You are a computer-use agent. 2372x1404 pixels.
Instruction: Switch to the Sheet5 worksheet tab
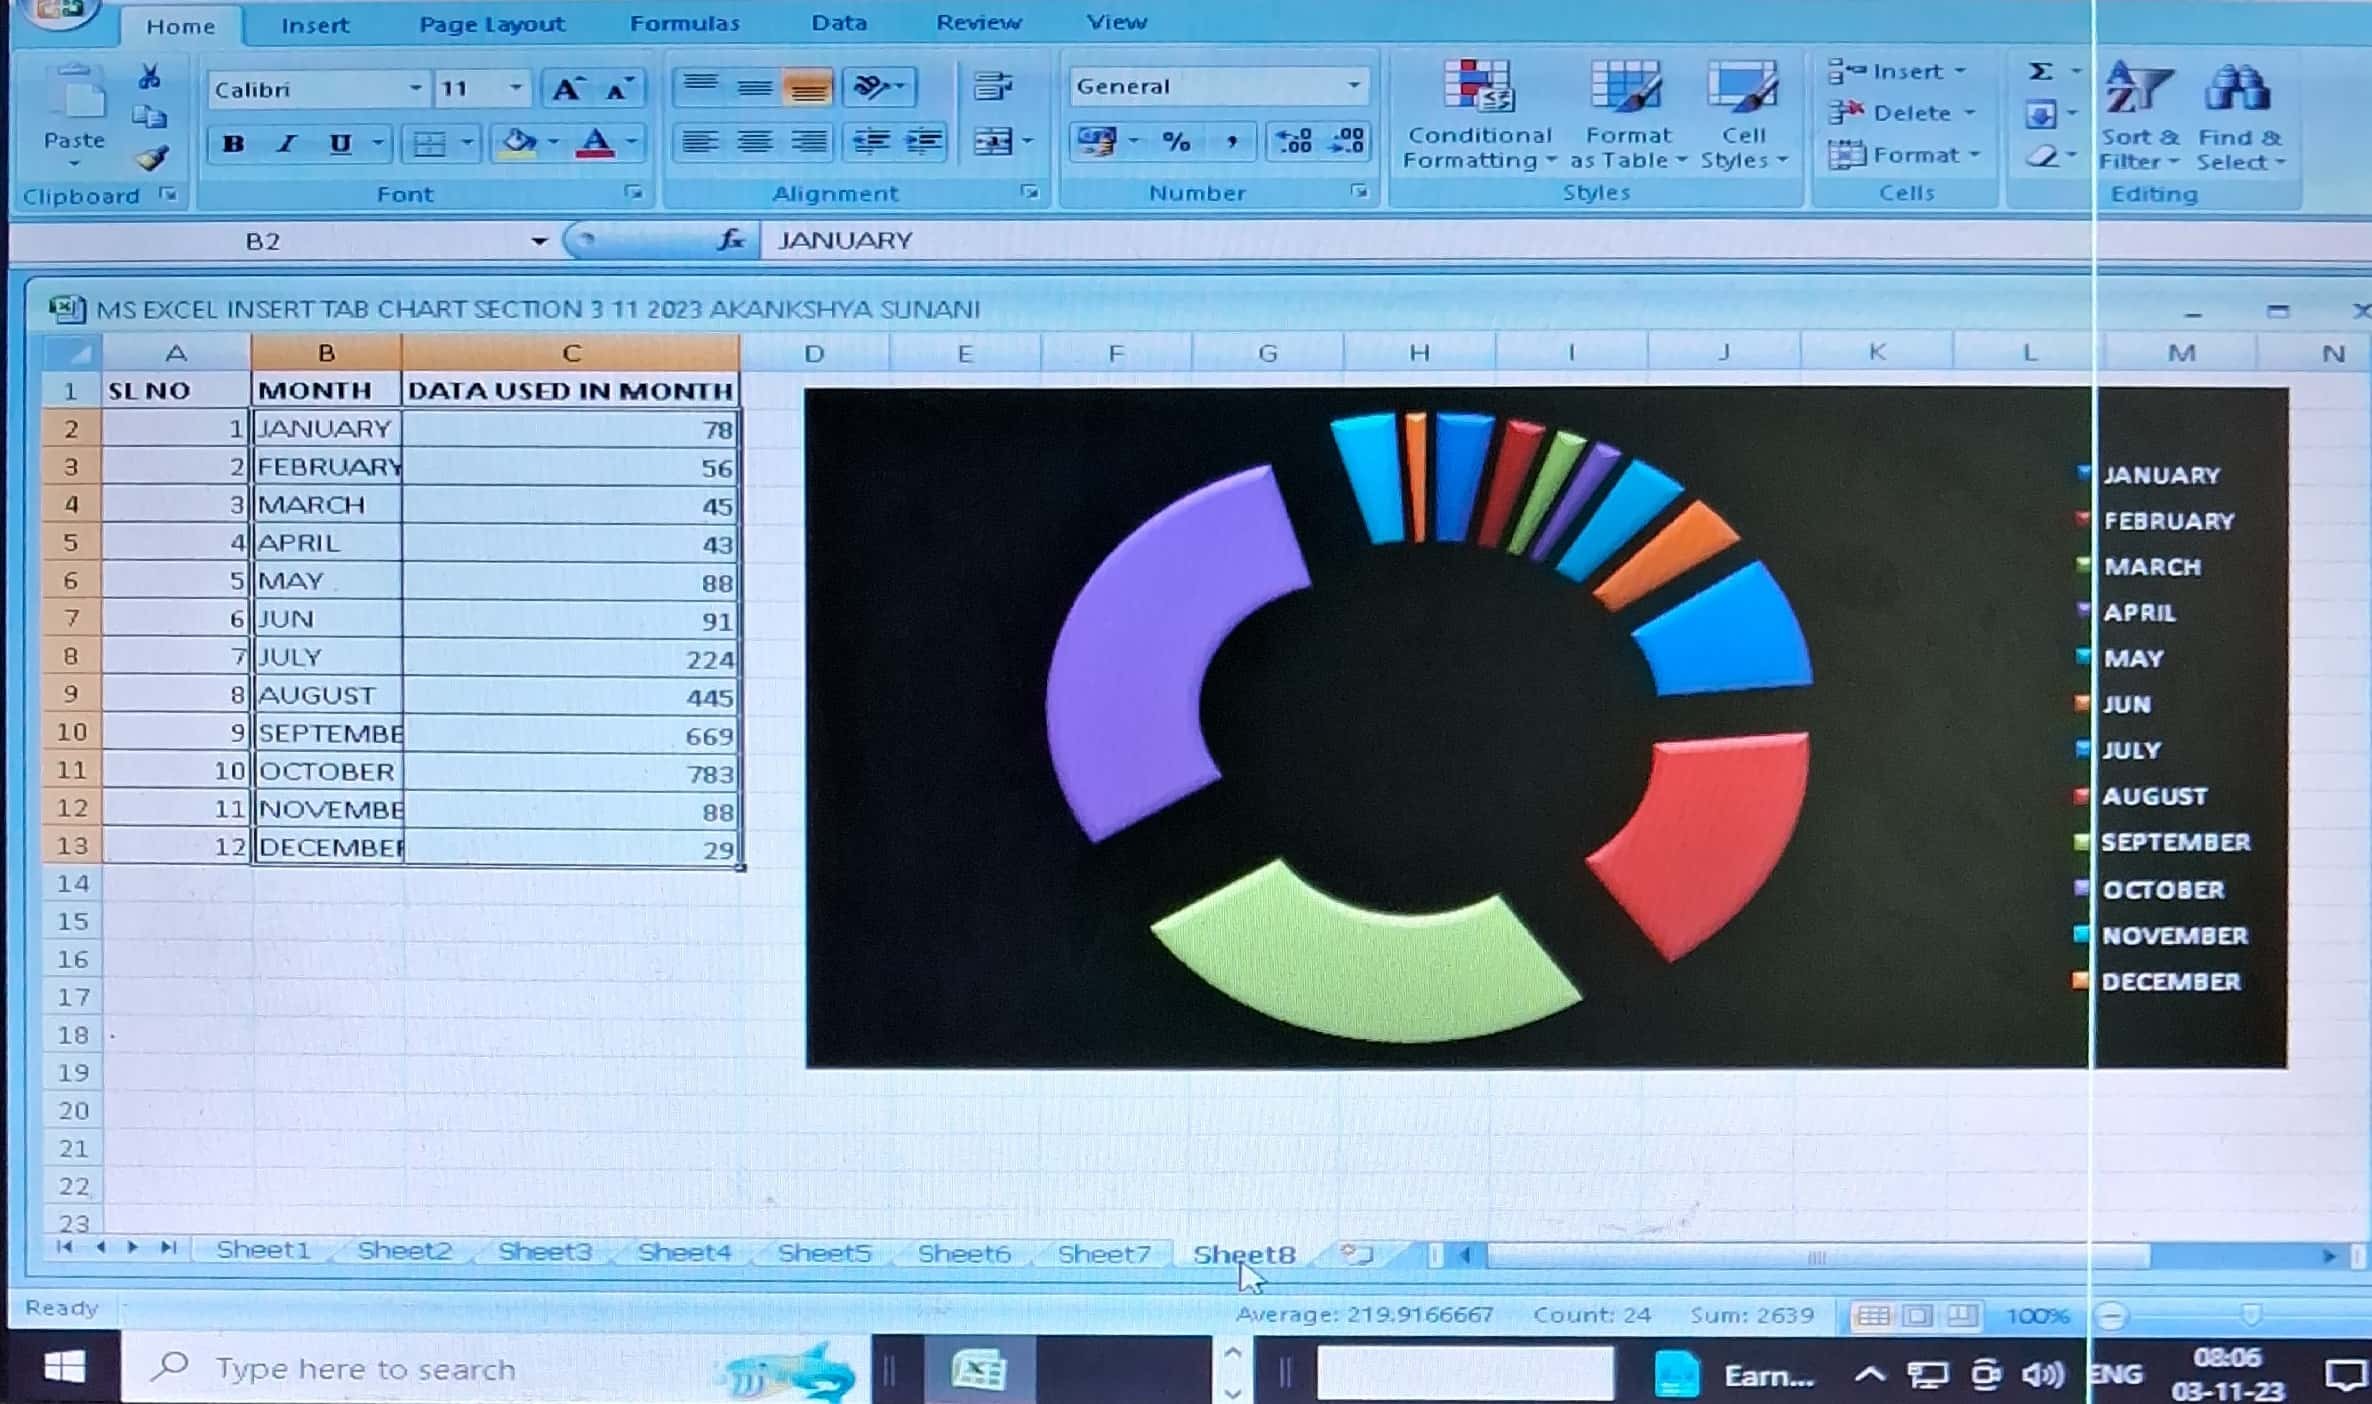click(x=824, y=1252)
